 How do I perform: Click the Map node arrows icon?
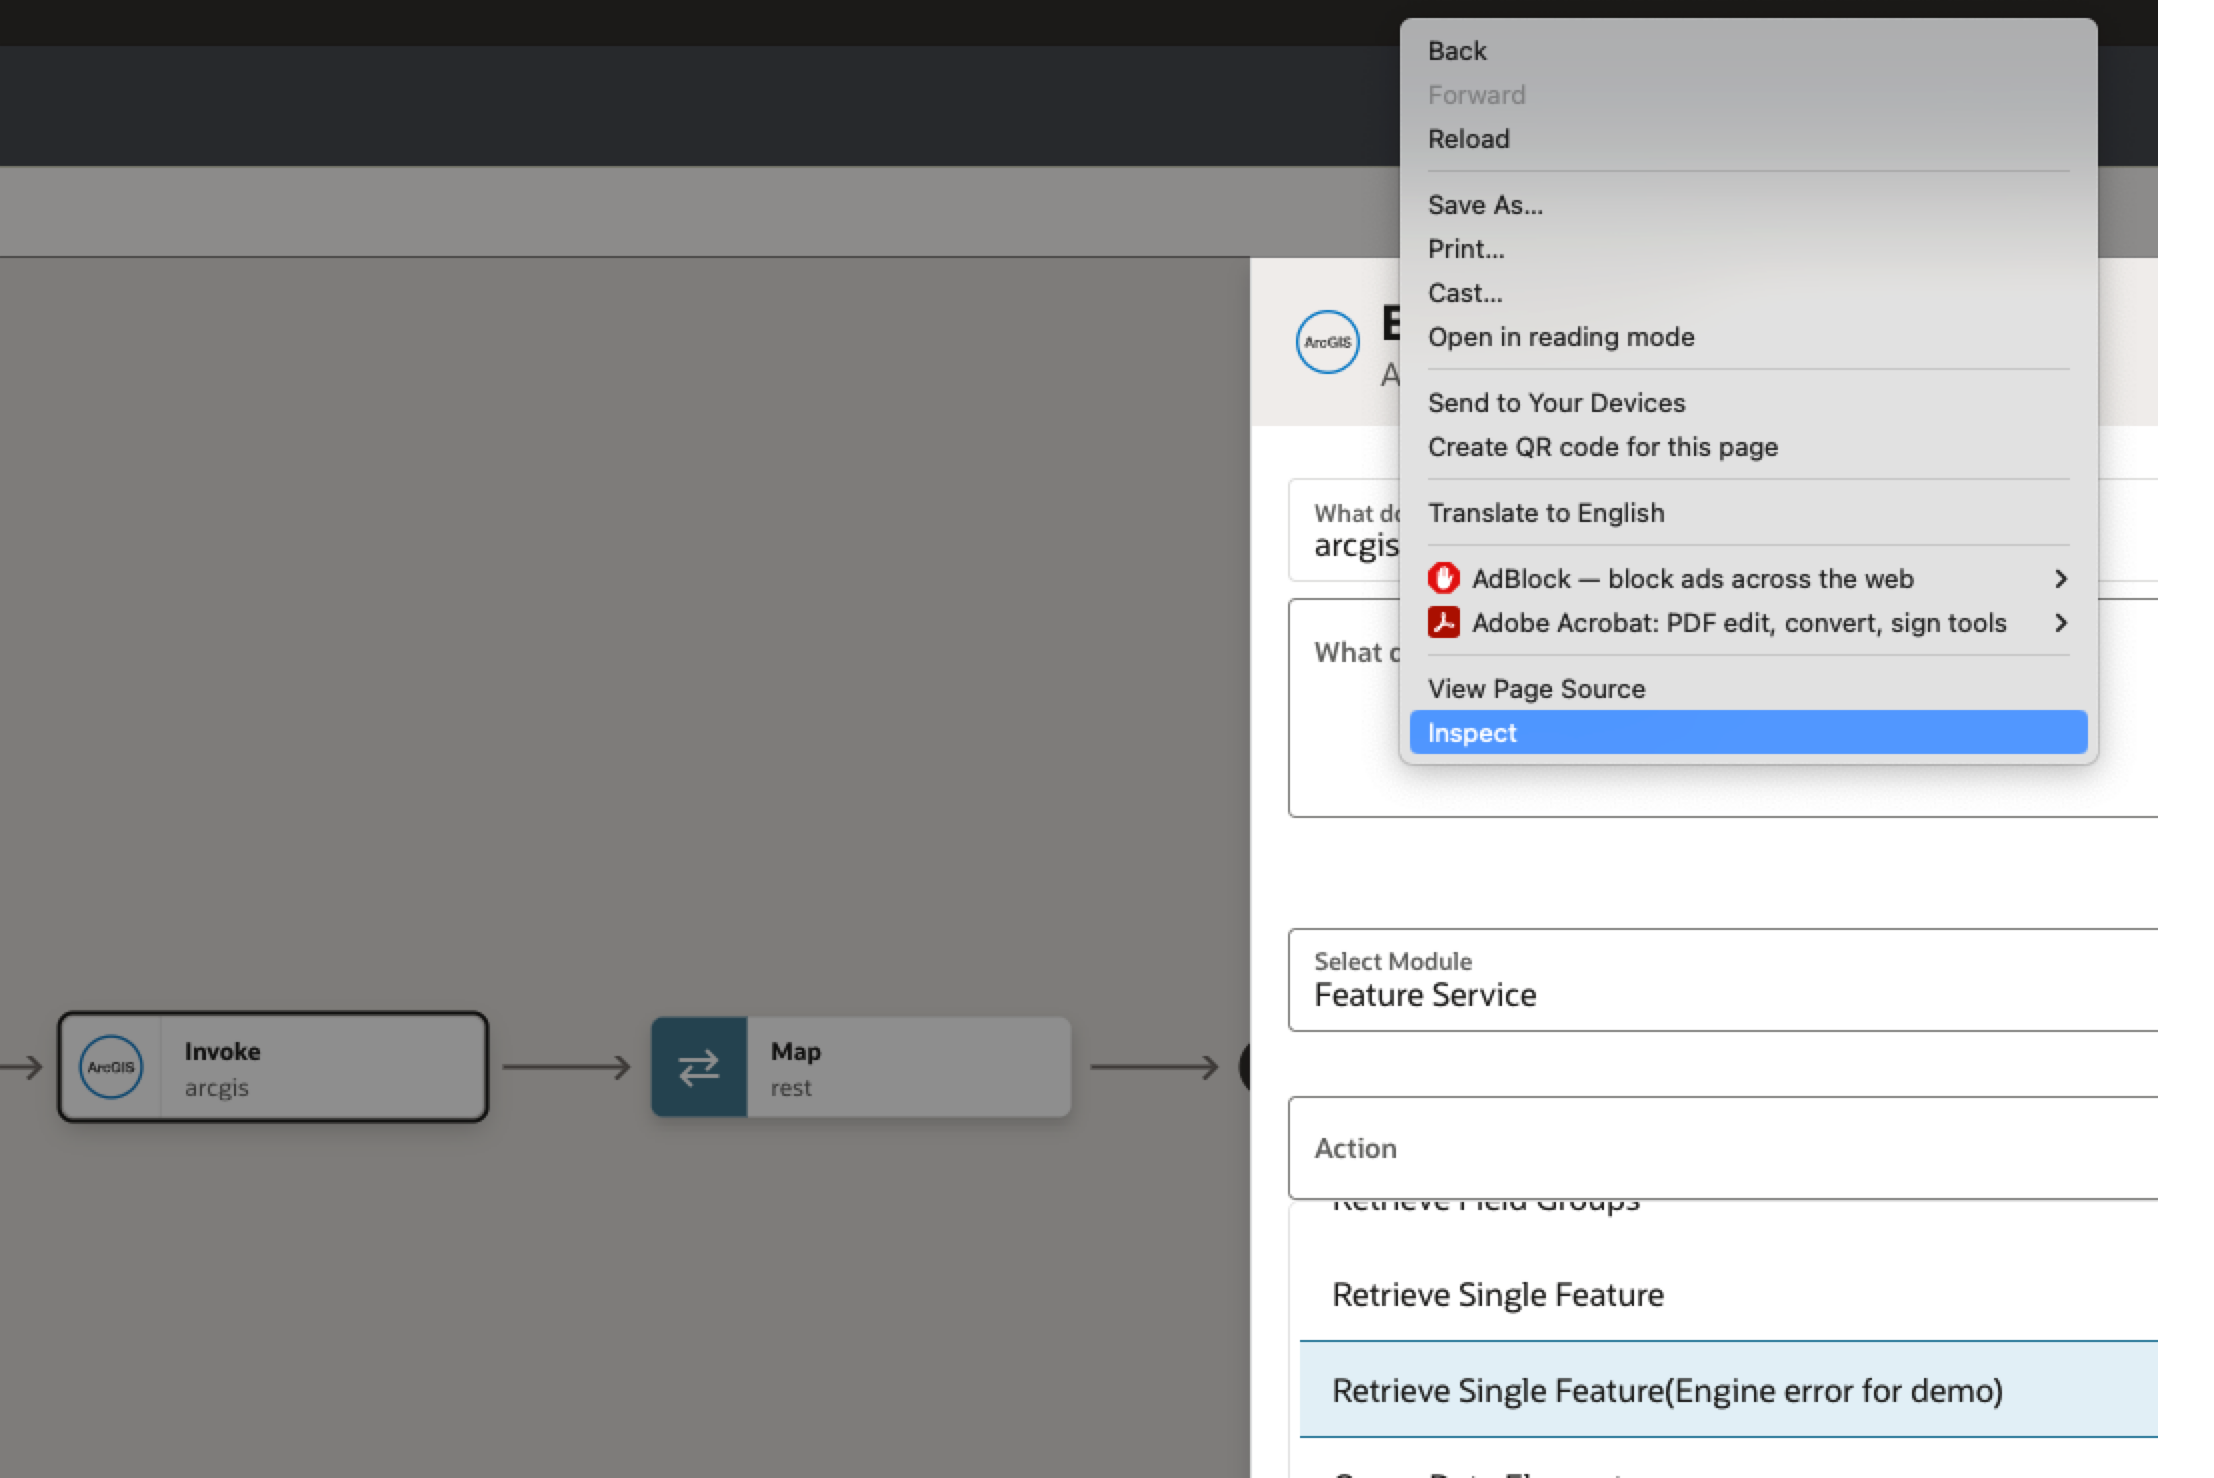[698, 1067]
